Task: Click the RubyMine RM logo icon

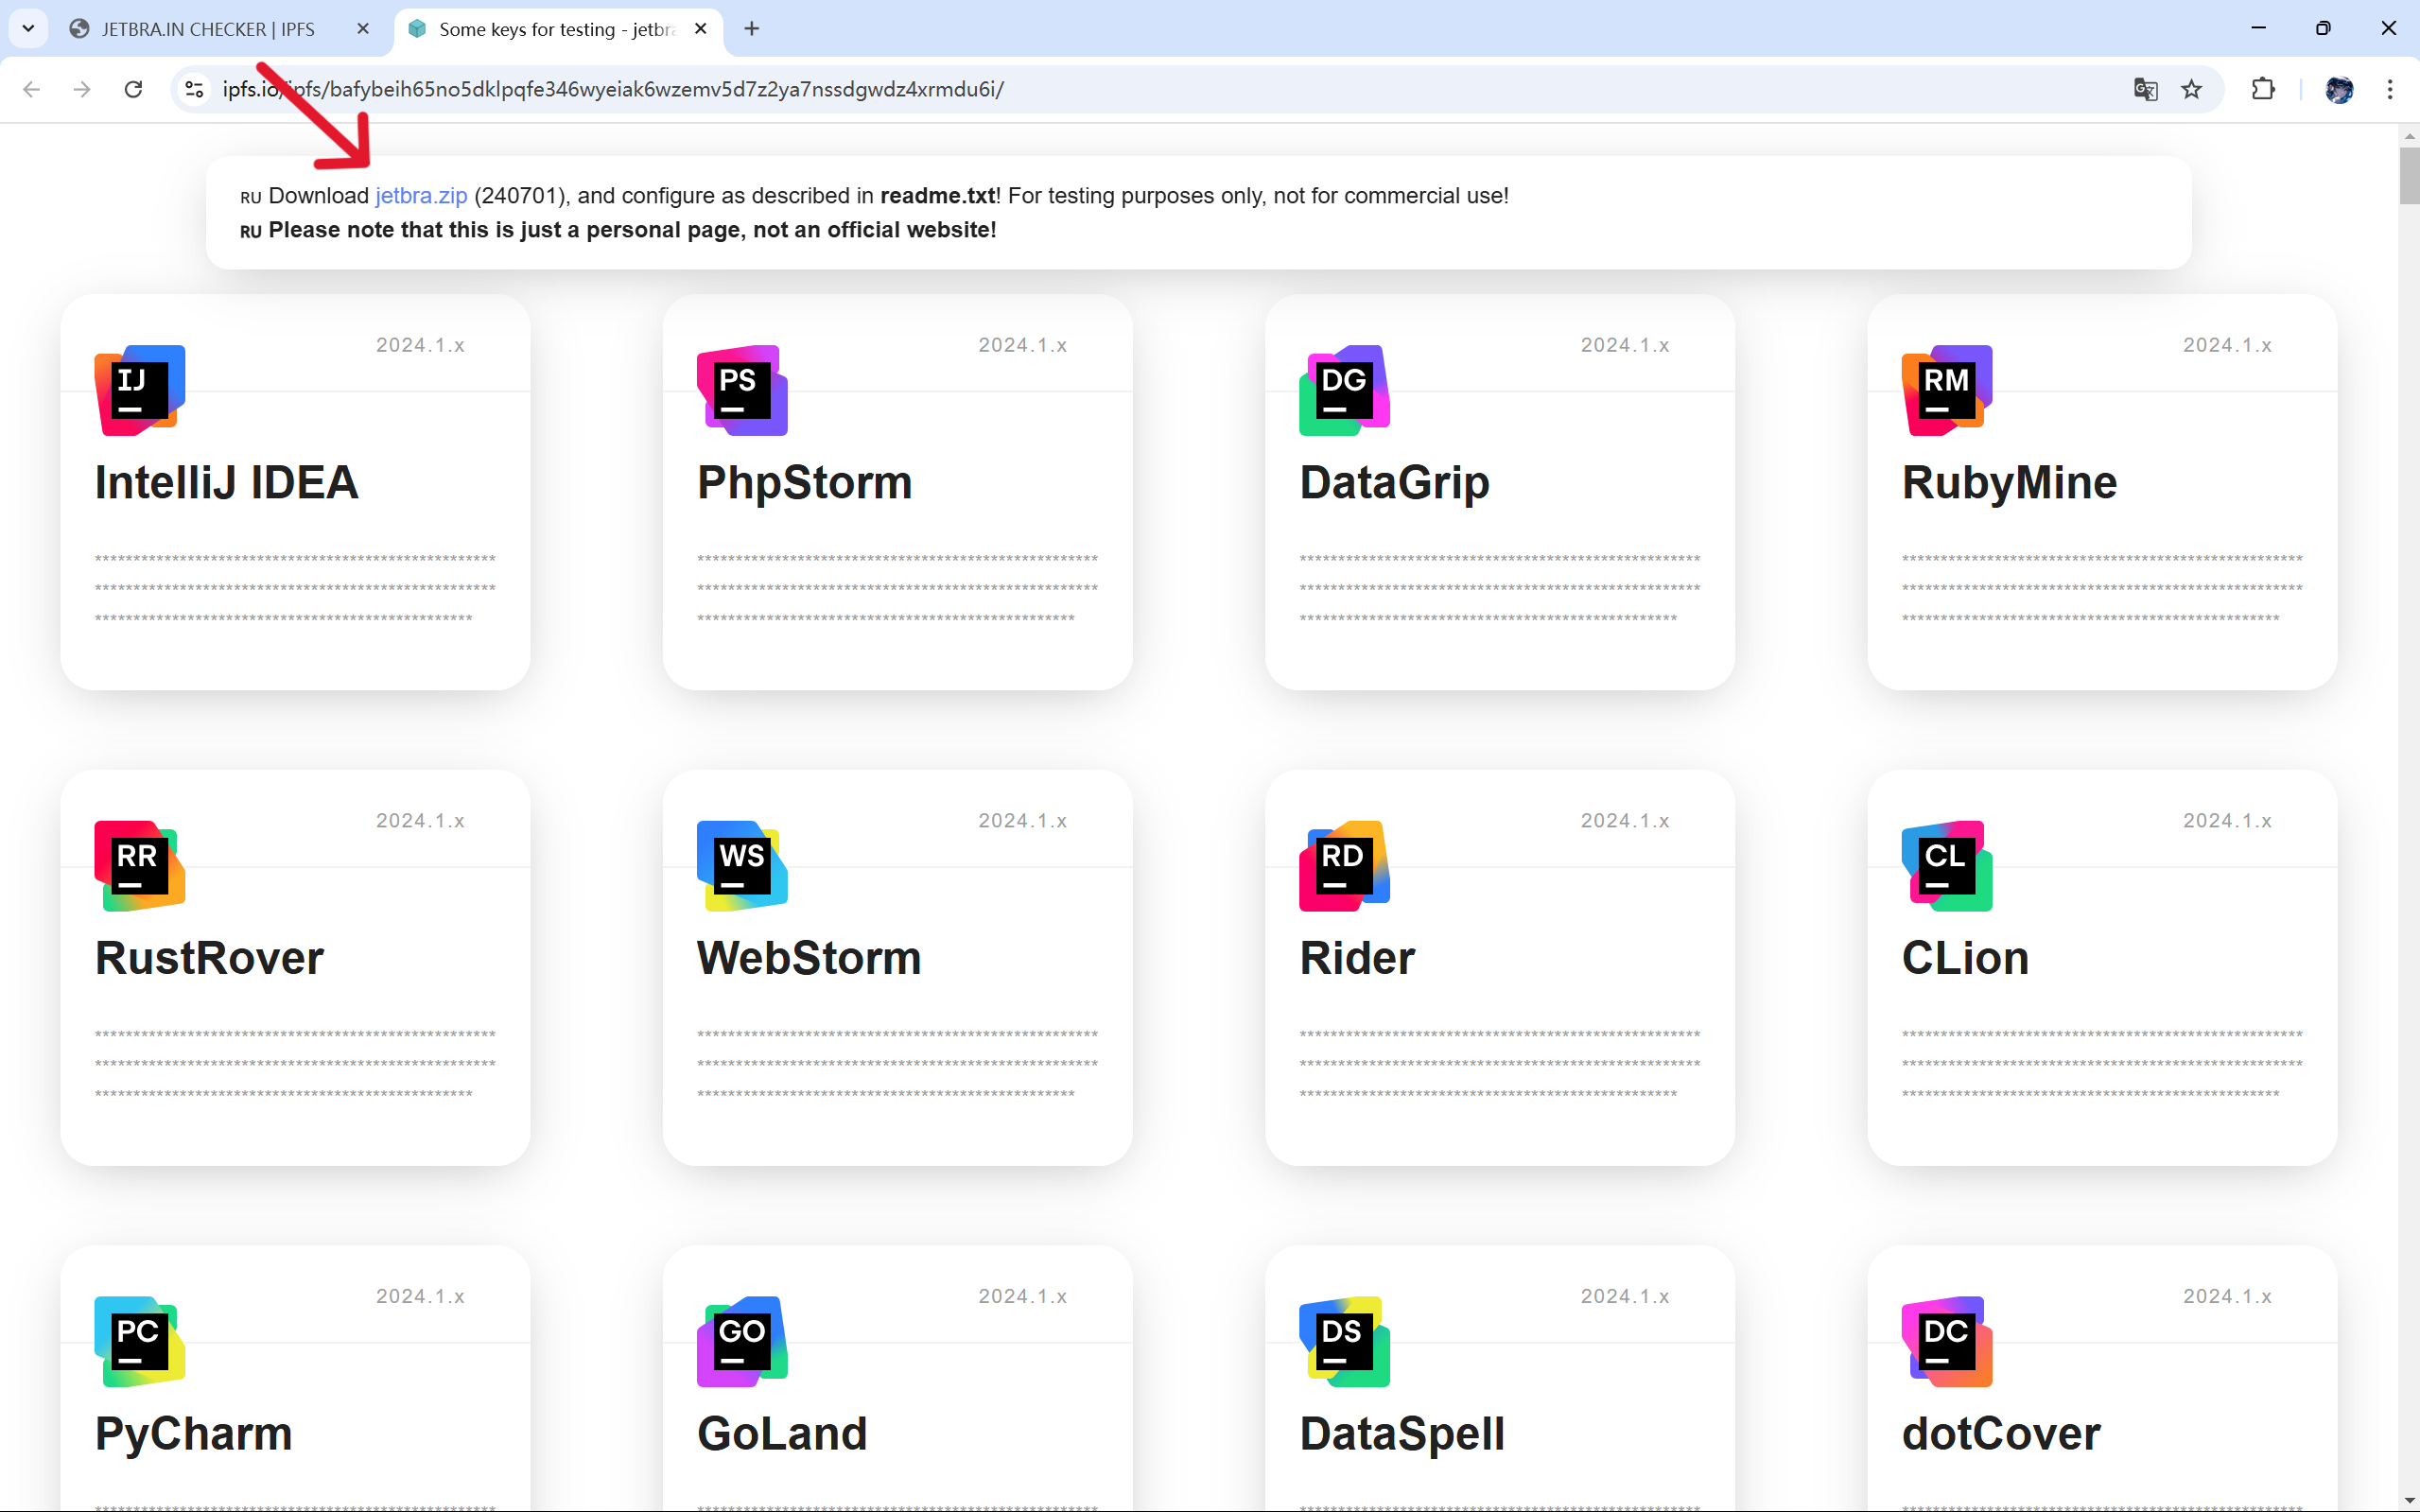Action: [x=1947, y=390]
